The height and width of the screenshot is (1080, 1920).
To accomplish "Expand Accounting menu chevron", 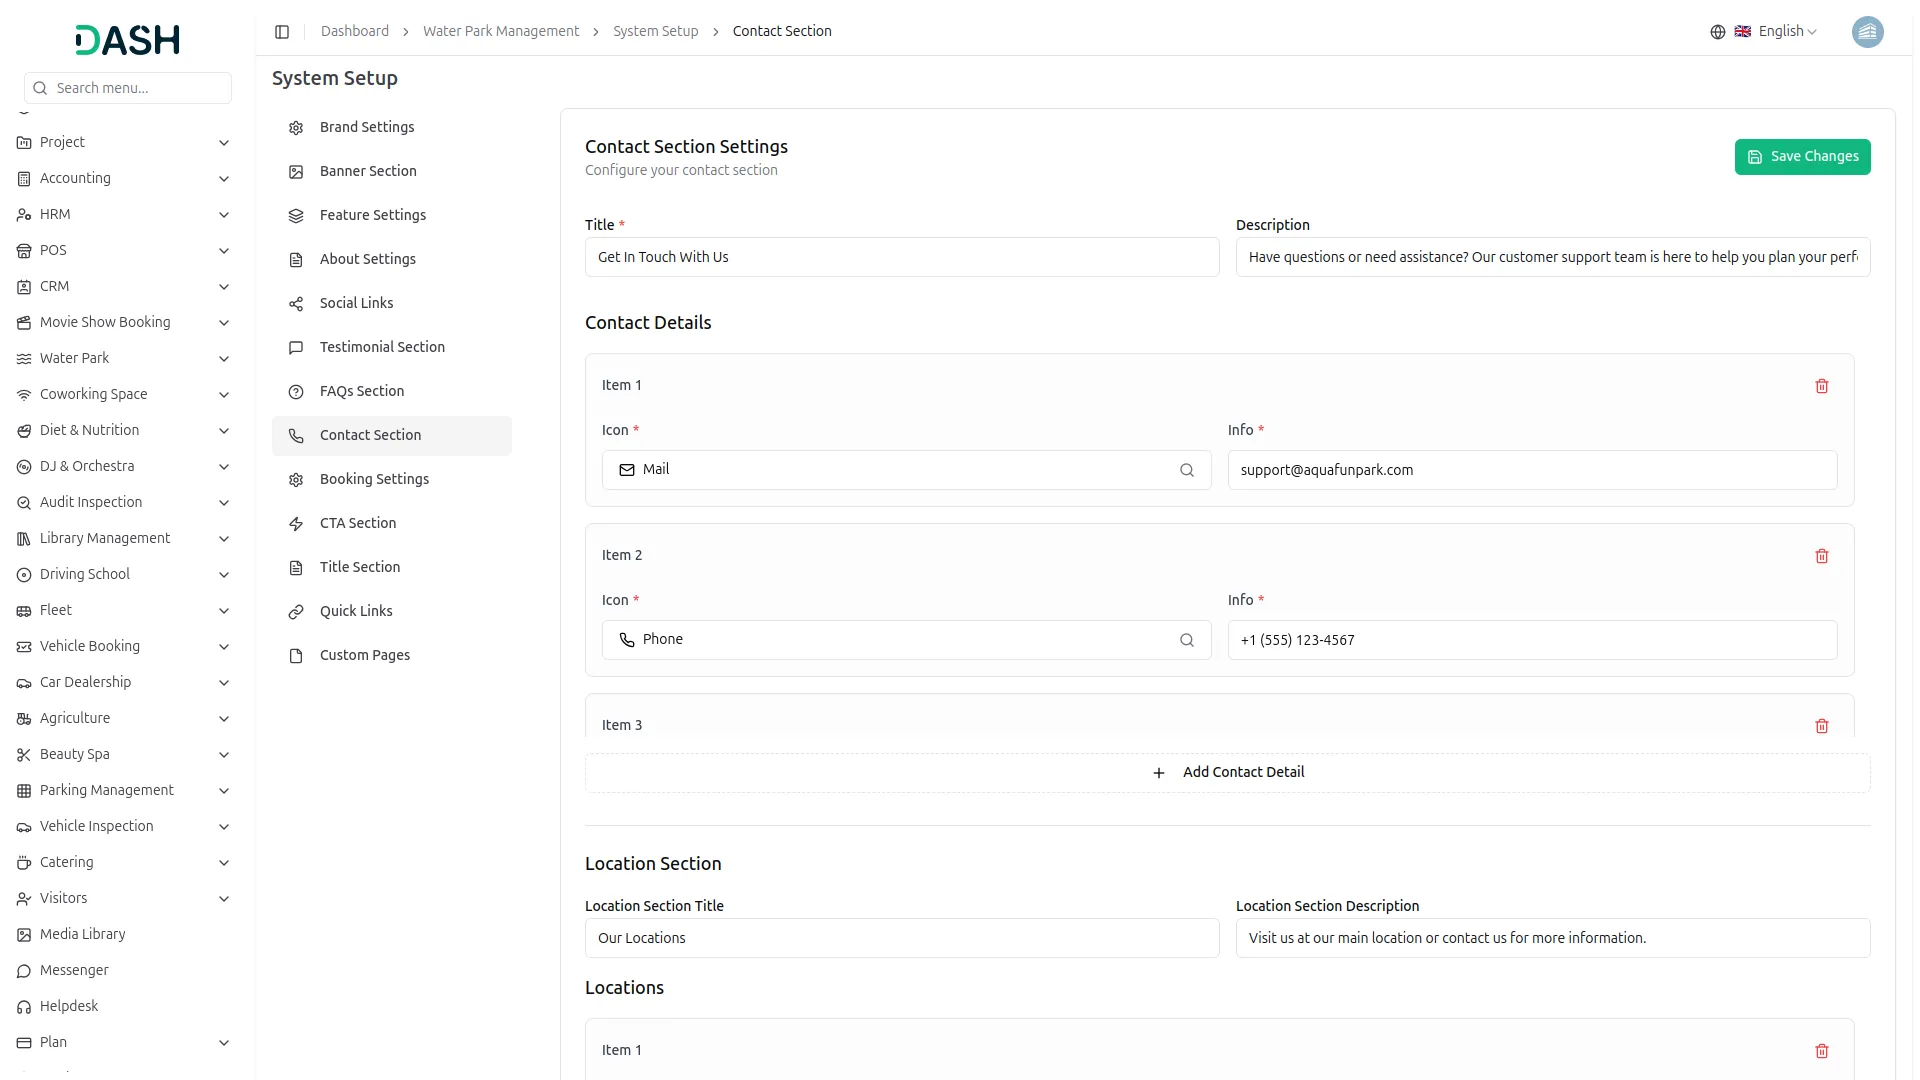I will pos(224,179).
